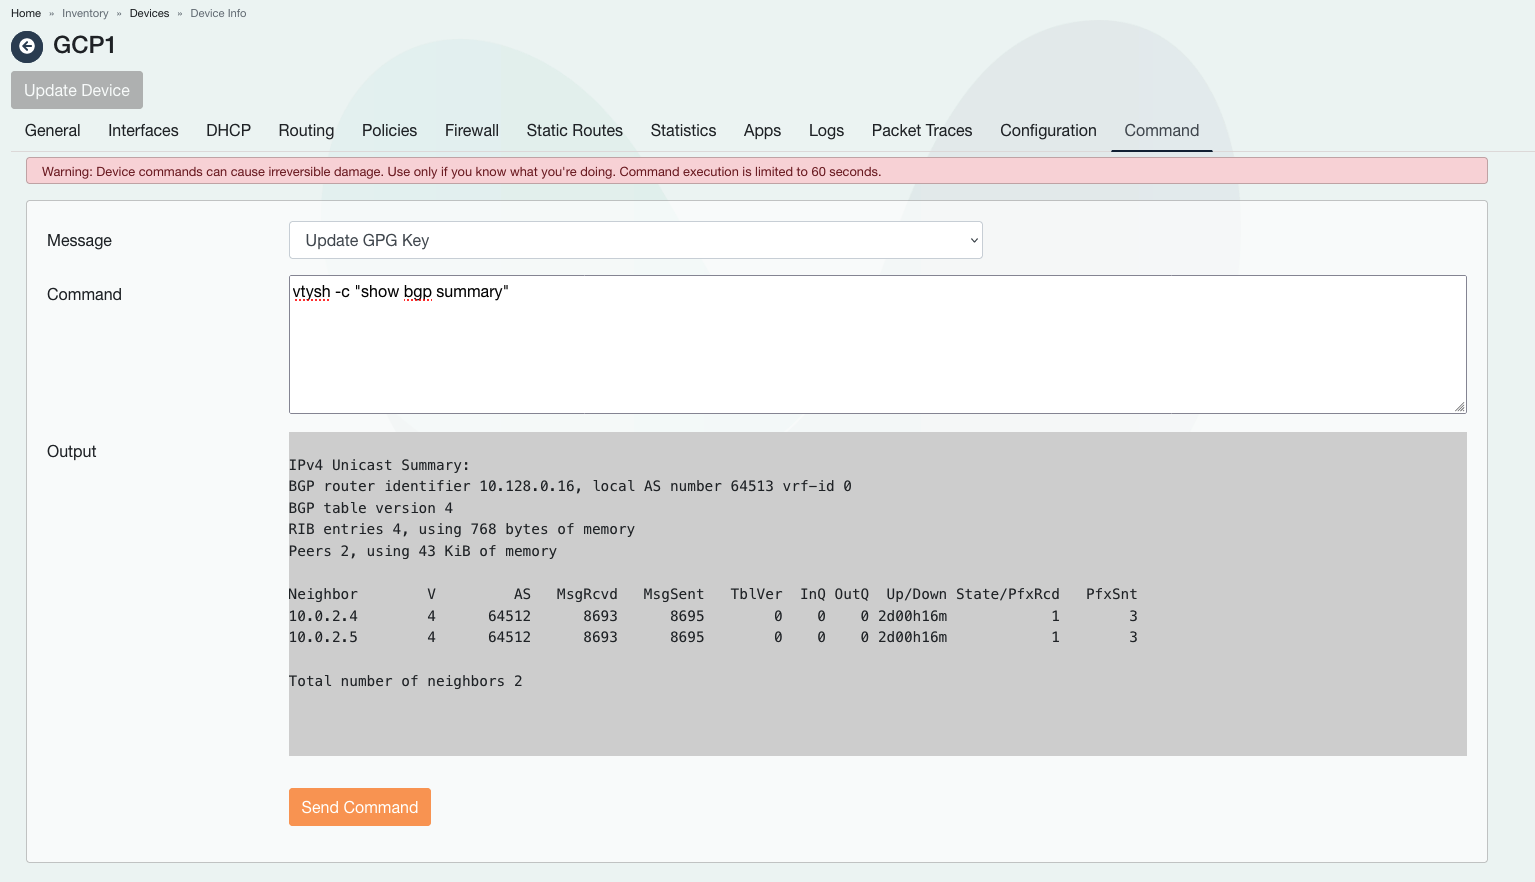The height and width of the screenshot is (882, 1535).
Task: Go to the DHCP tab
Action: click(228, 130)
